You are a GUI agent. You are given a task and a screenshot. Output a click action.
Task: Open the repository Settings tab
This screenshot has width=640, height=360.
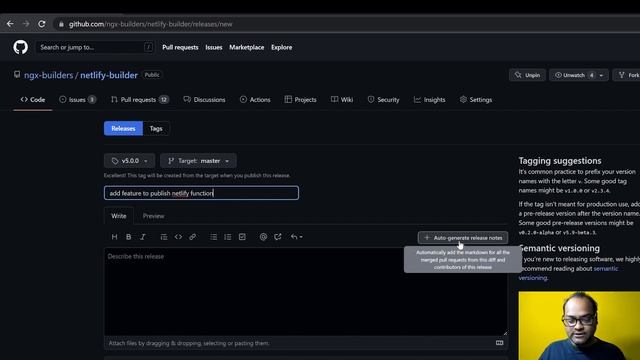point(476,100)
